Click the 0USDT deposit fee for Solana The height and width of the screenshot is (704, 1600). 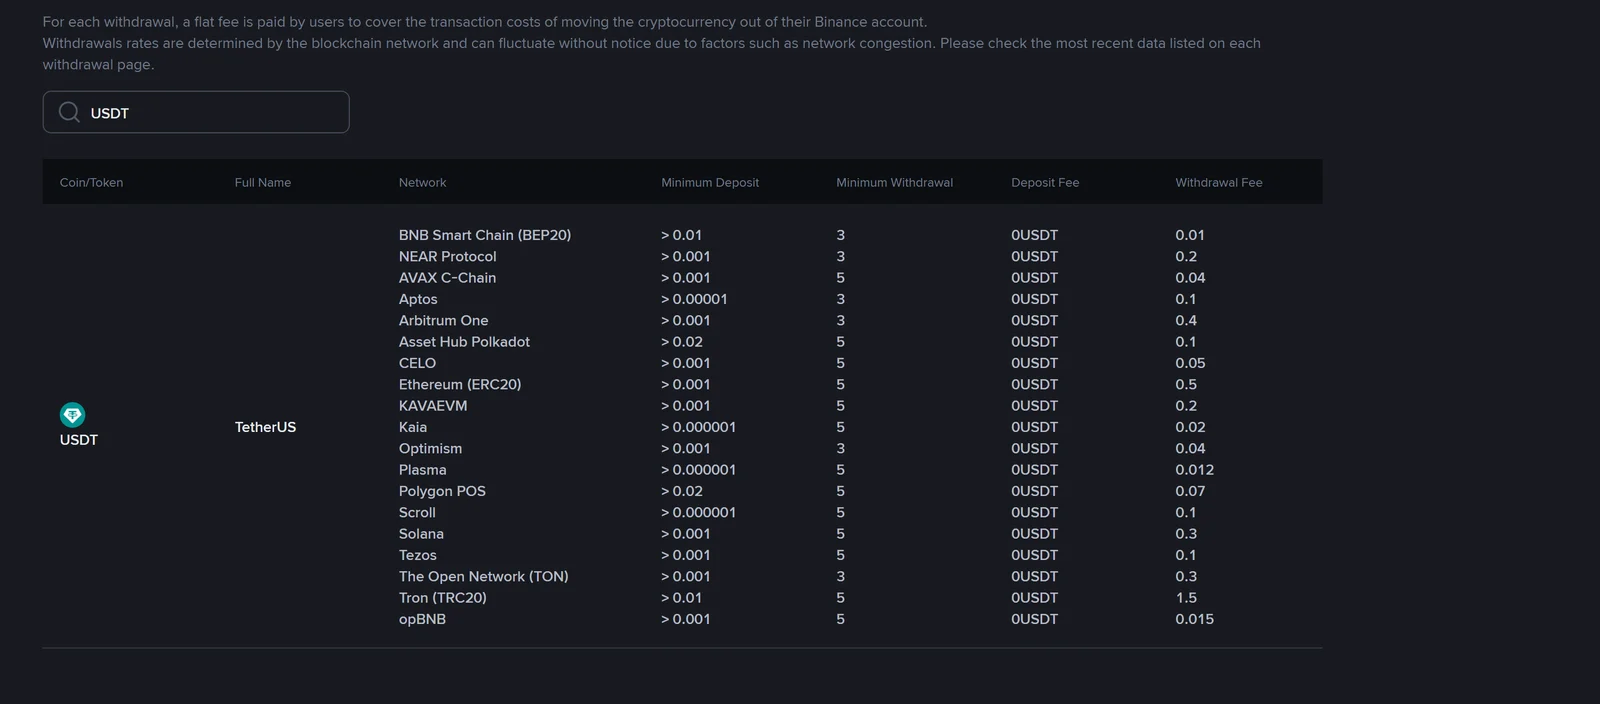point(1034,534)
